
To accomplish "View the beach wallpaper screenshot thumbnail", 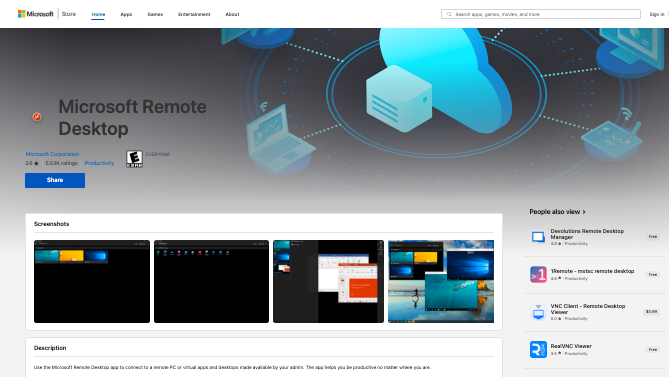I will (x=441, y=281).
